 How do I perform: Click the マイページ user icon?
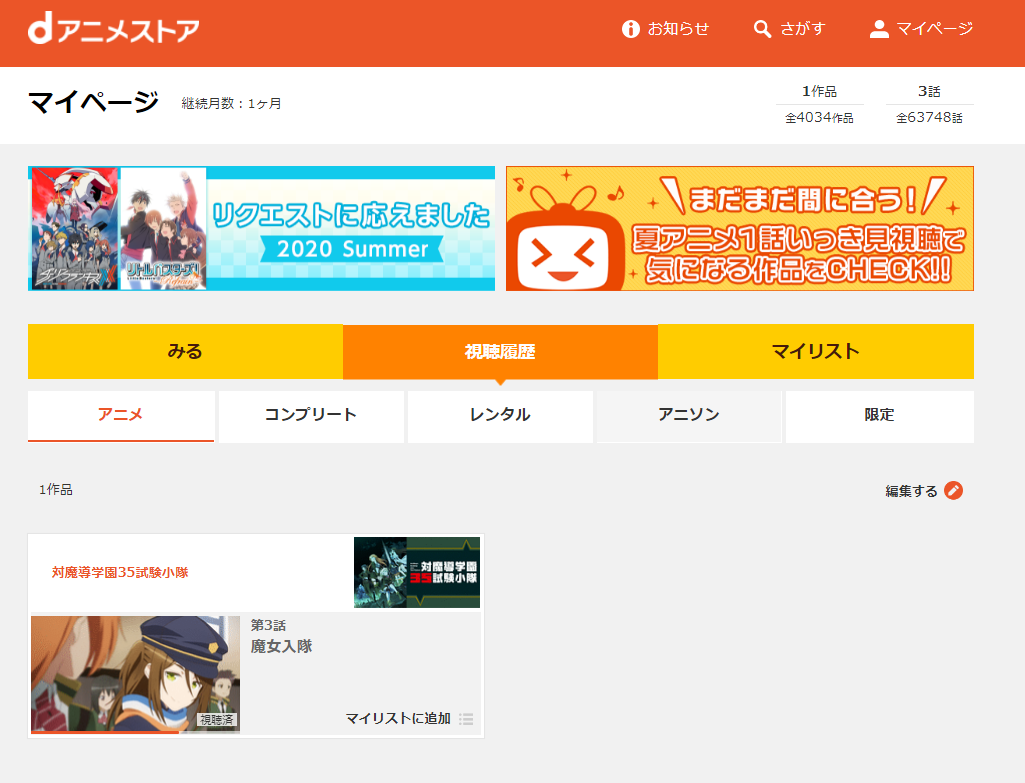pyautogui.click(x=879, y=29)
